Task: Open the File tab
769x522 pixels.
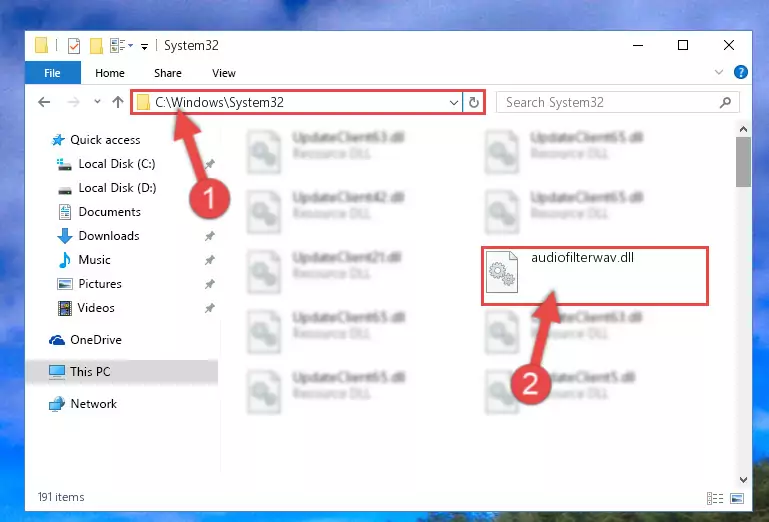Action: tap(52, 73)
